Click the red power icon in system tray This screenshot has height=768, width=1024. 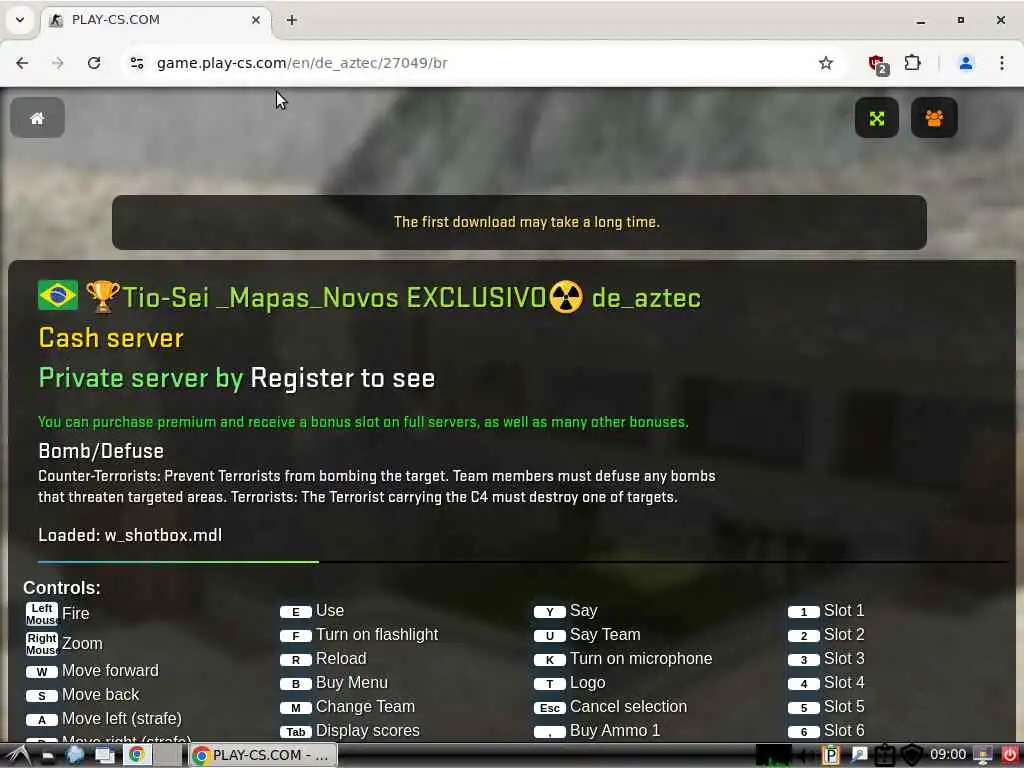1010,755
